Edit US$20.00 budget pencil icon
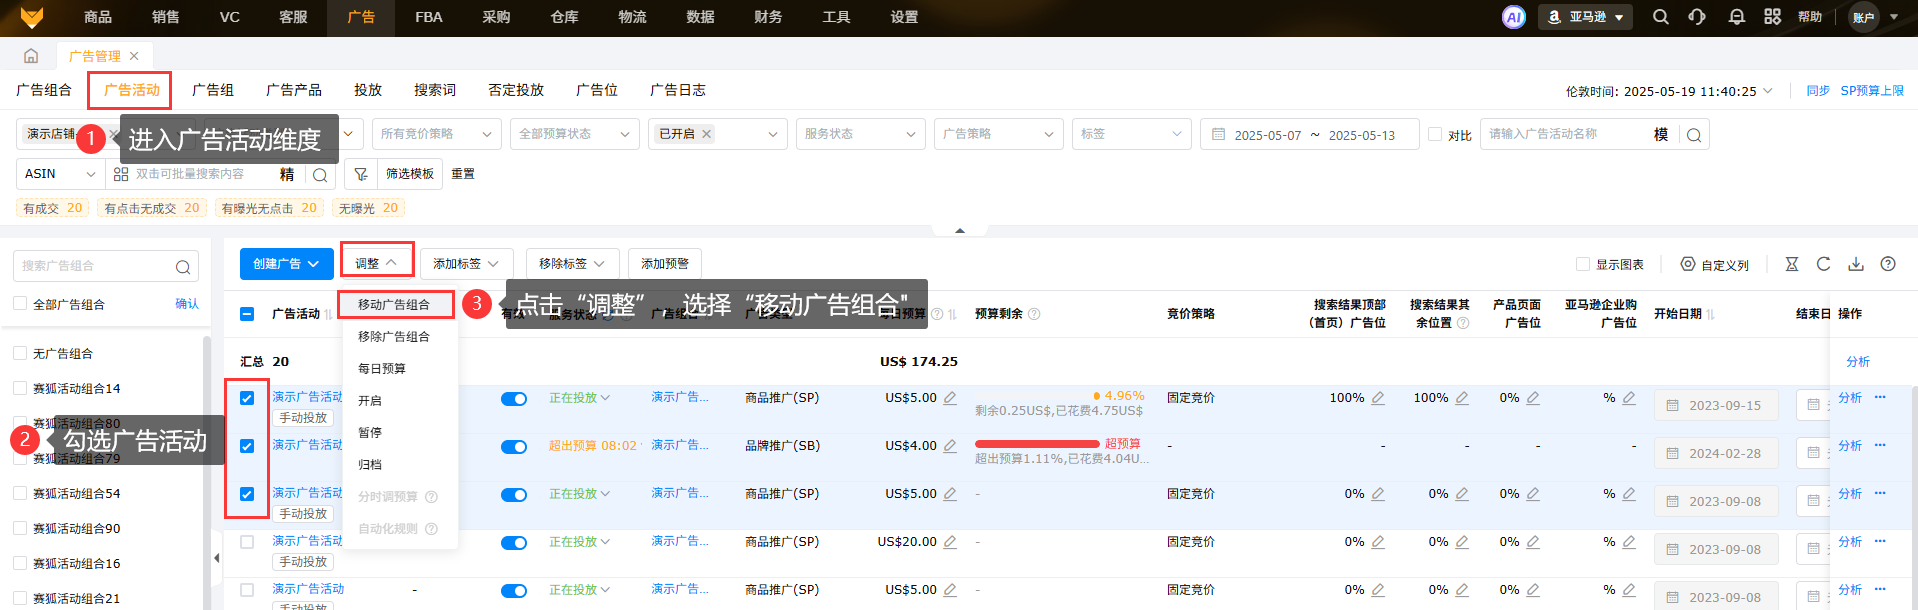1918x610 pixels. 950,542
